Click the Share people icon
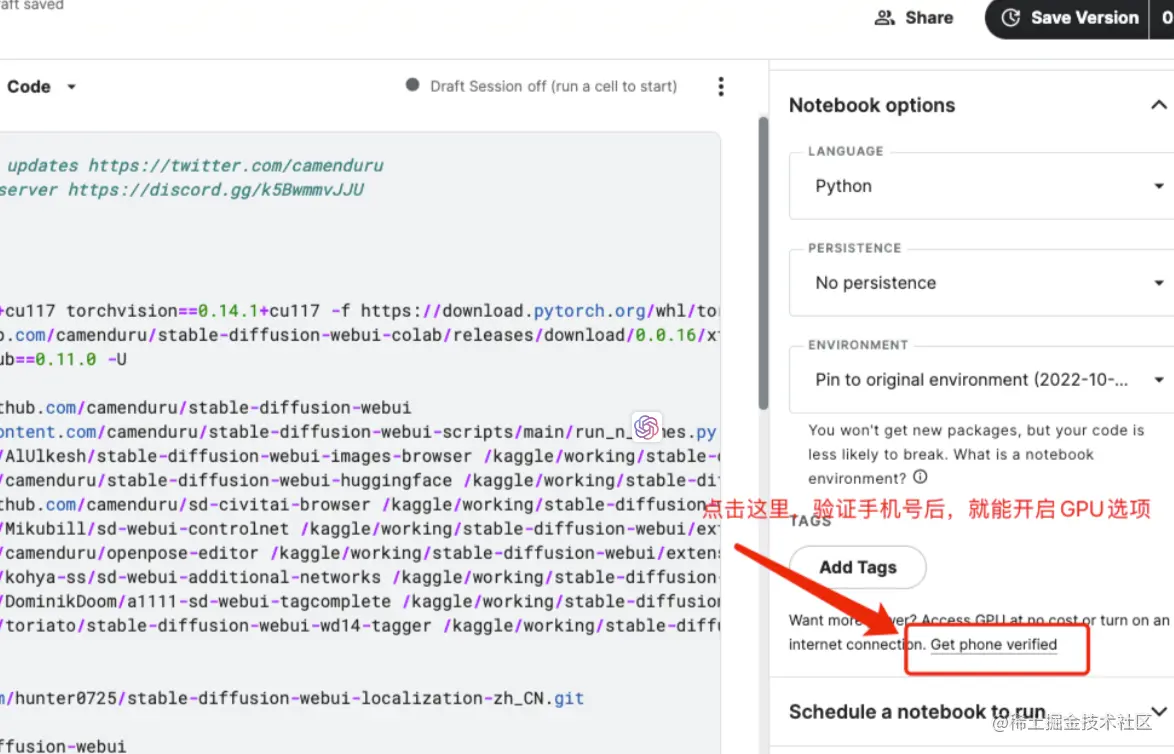 pos(884,17)
